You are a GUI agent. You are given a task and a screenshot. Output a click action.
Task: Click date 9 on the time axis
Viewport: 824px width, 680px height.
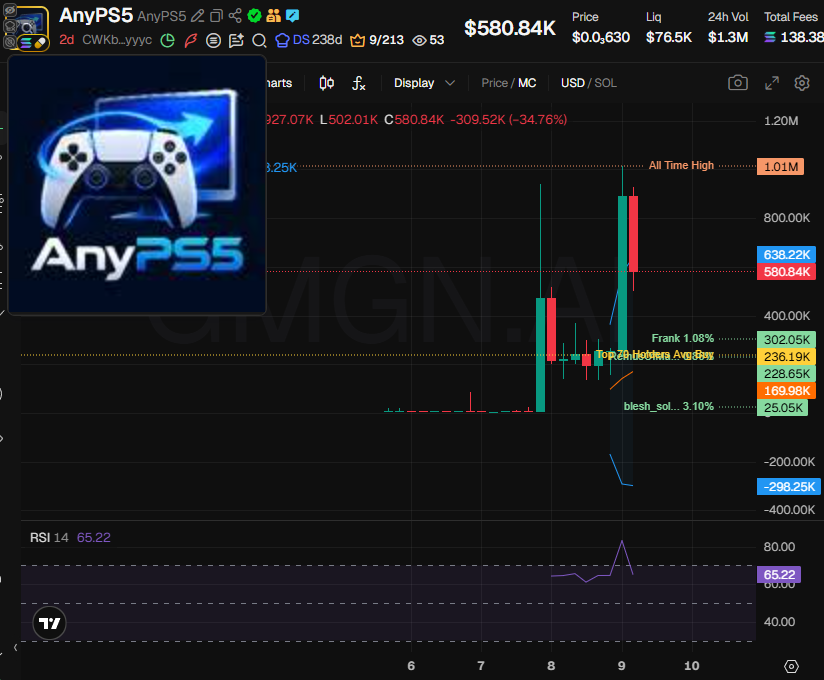point(622,666)
